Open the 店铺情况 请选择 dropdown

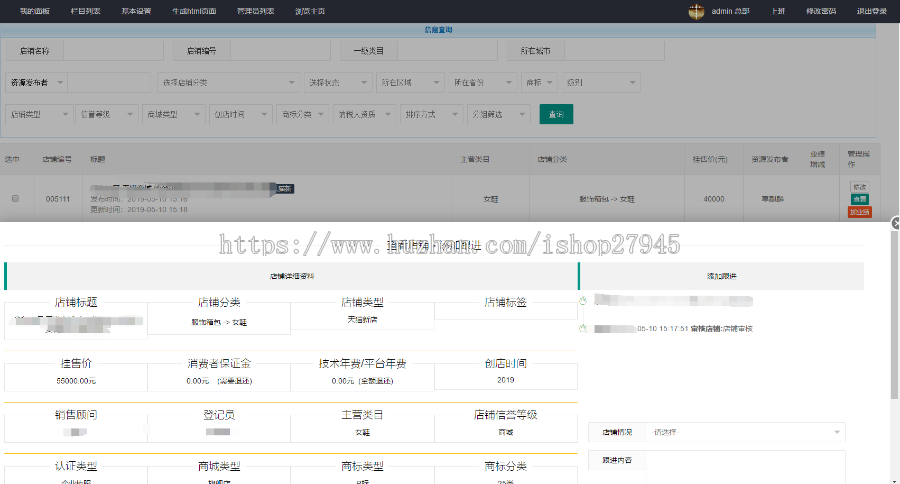click(x=746, y=432)
